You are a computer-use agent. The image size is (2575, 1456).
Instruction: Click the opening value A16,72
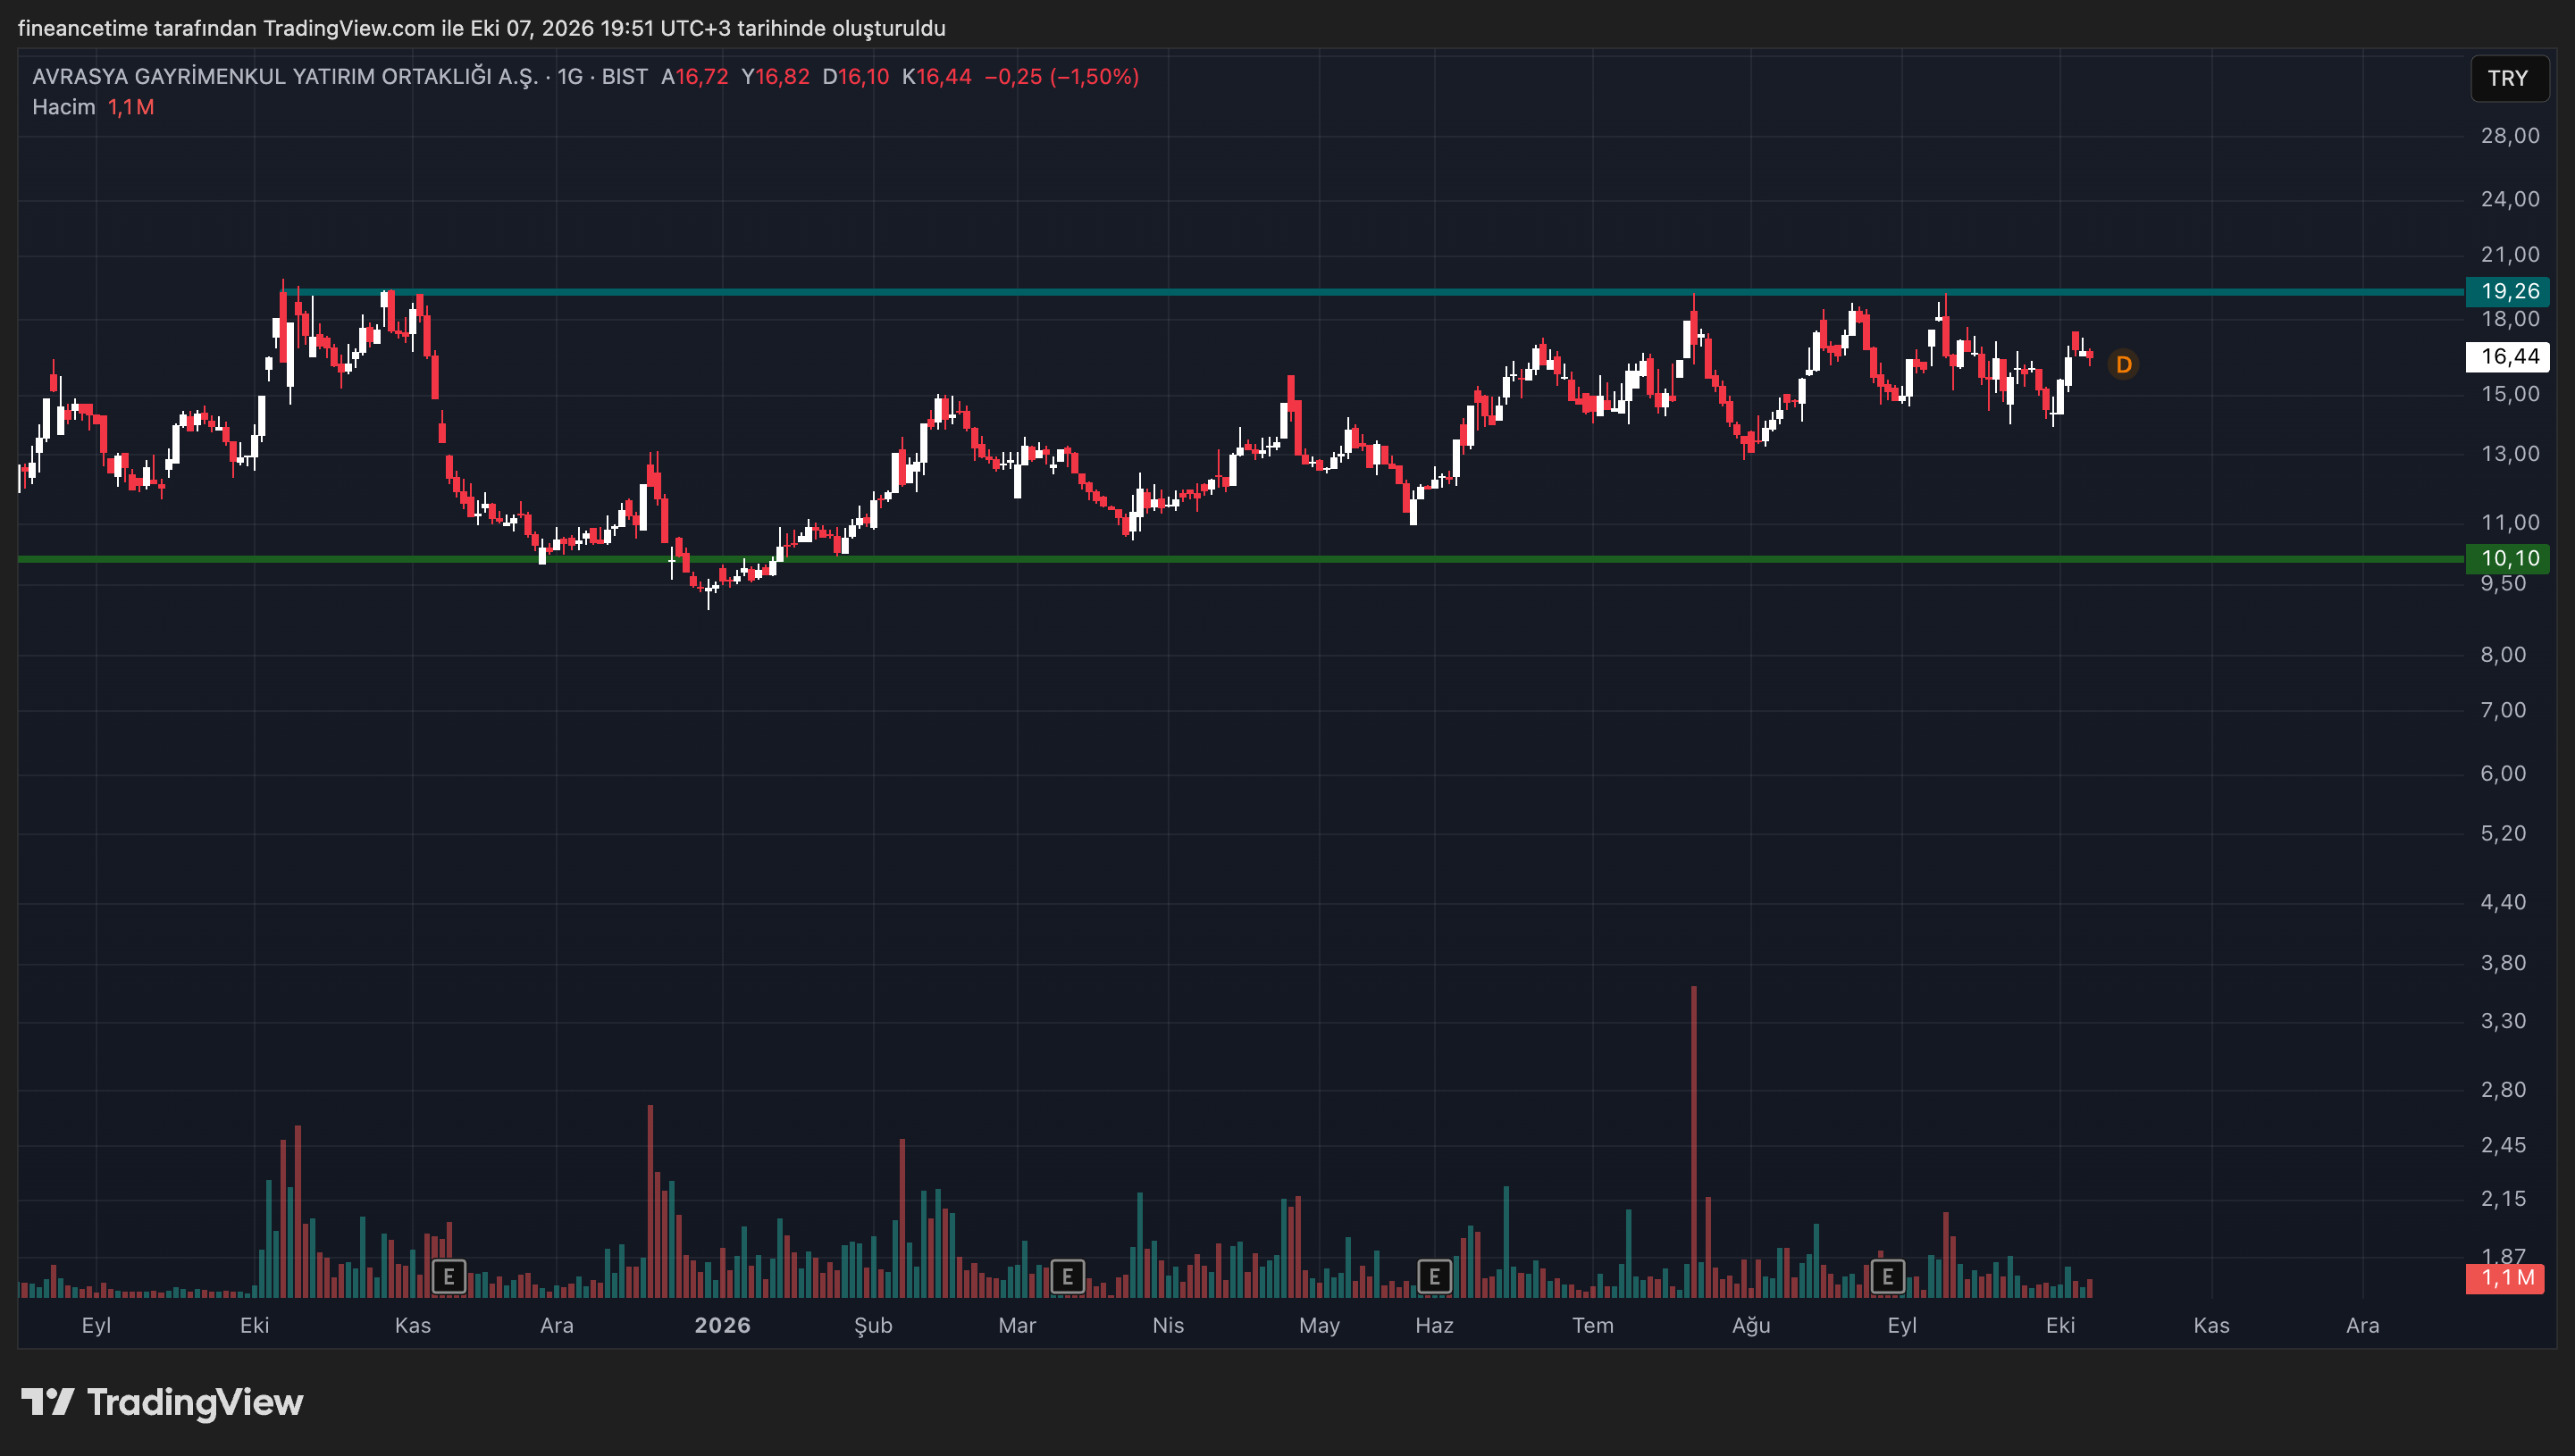[x=695, y=77]
